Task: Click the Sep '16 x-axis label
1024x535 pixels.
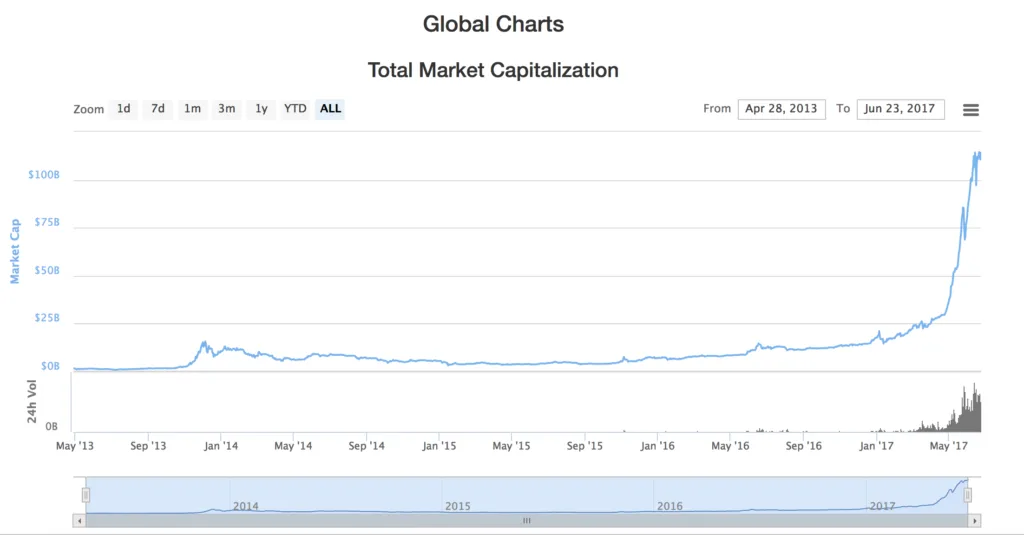Action: coord(803,446)
